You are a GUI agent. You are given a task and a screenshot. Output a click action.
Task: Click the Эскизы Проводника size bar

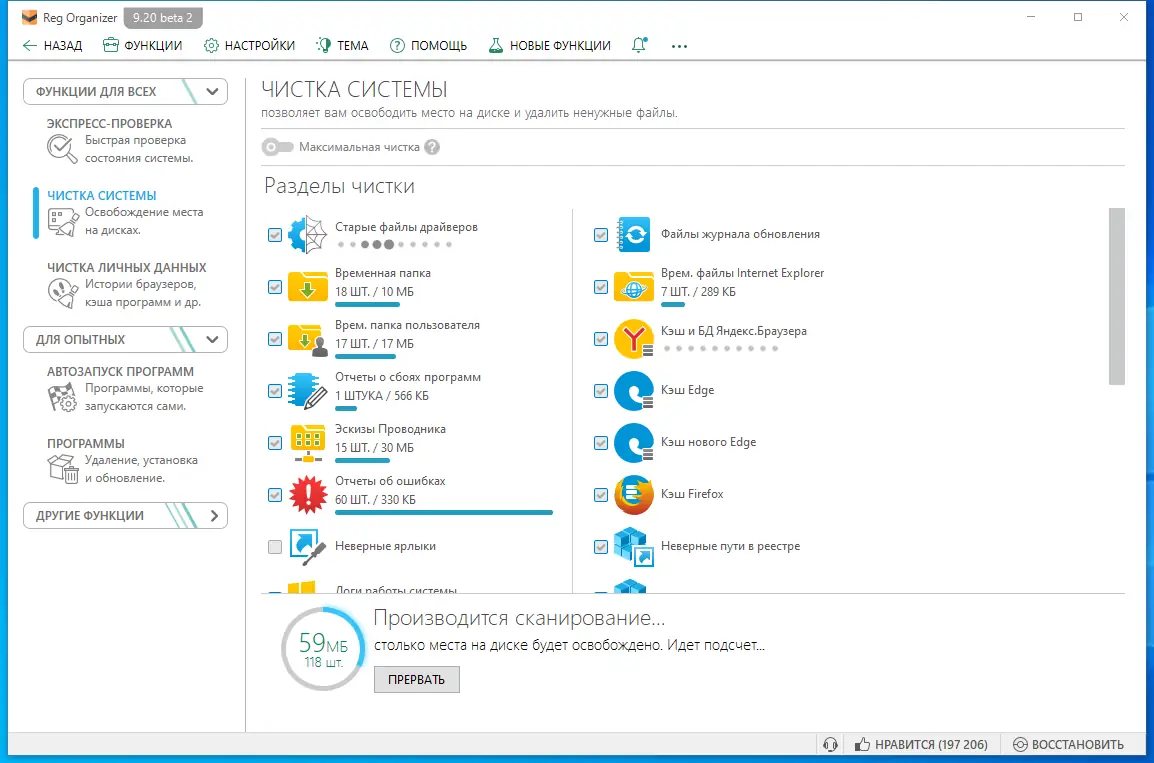[362, 461]
